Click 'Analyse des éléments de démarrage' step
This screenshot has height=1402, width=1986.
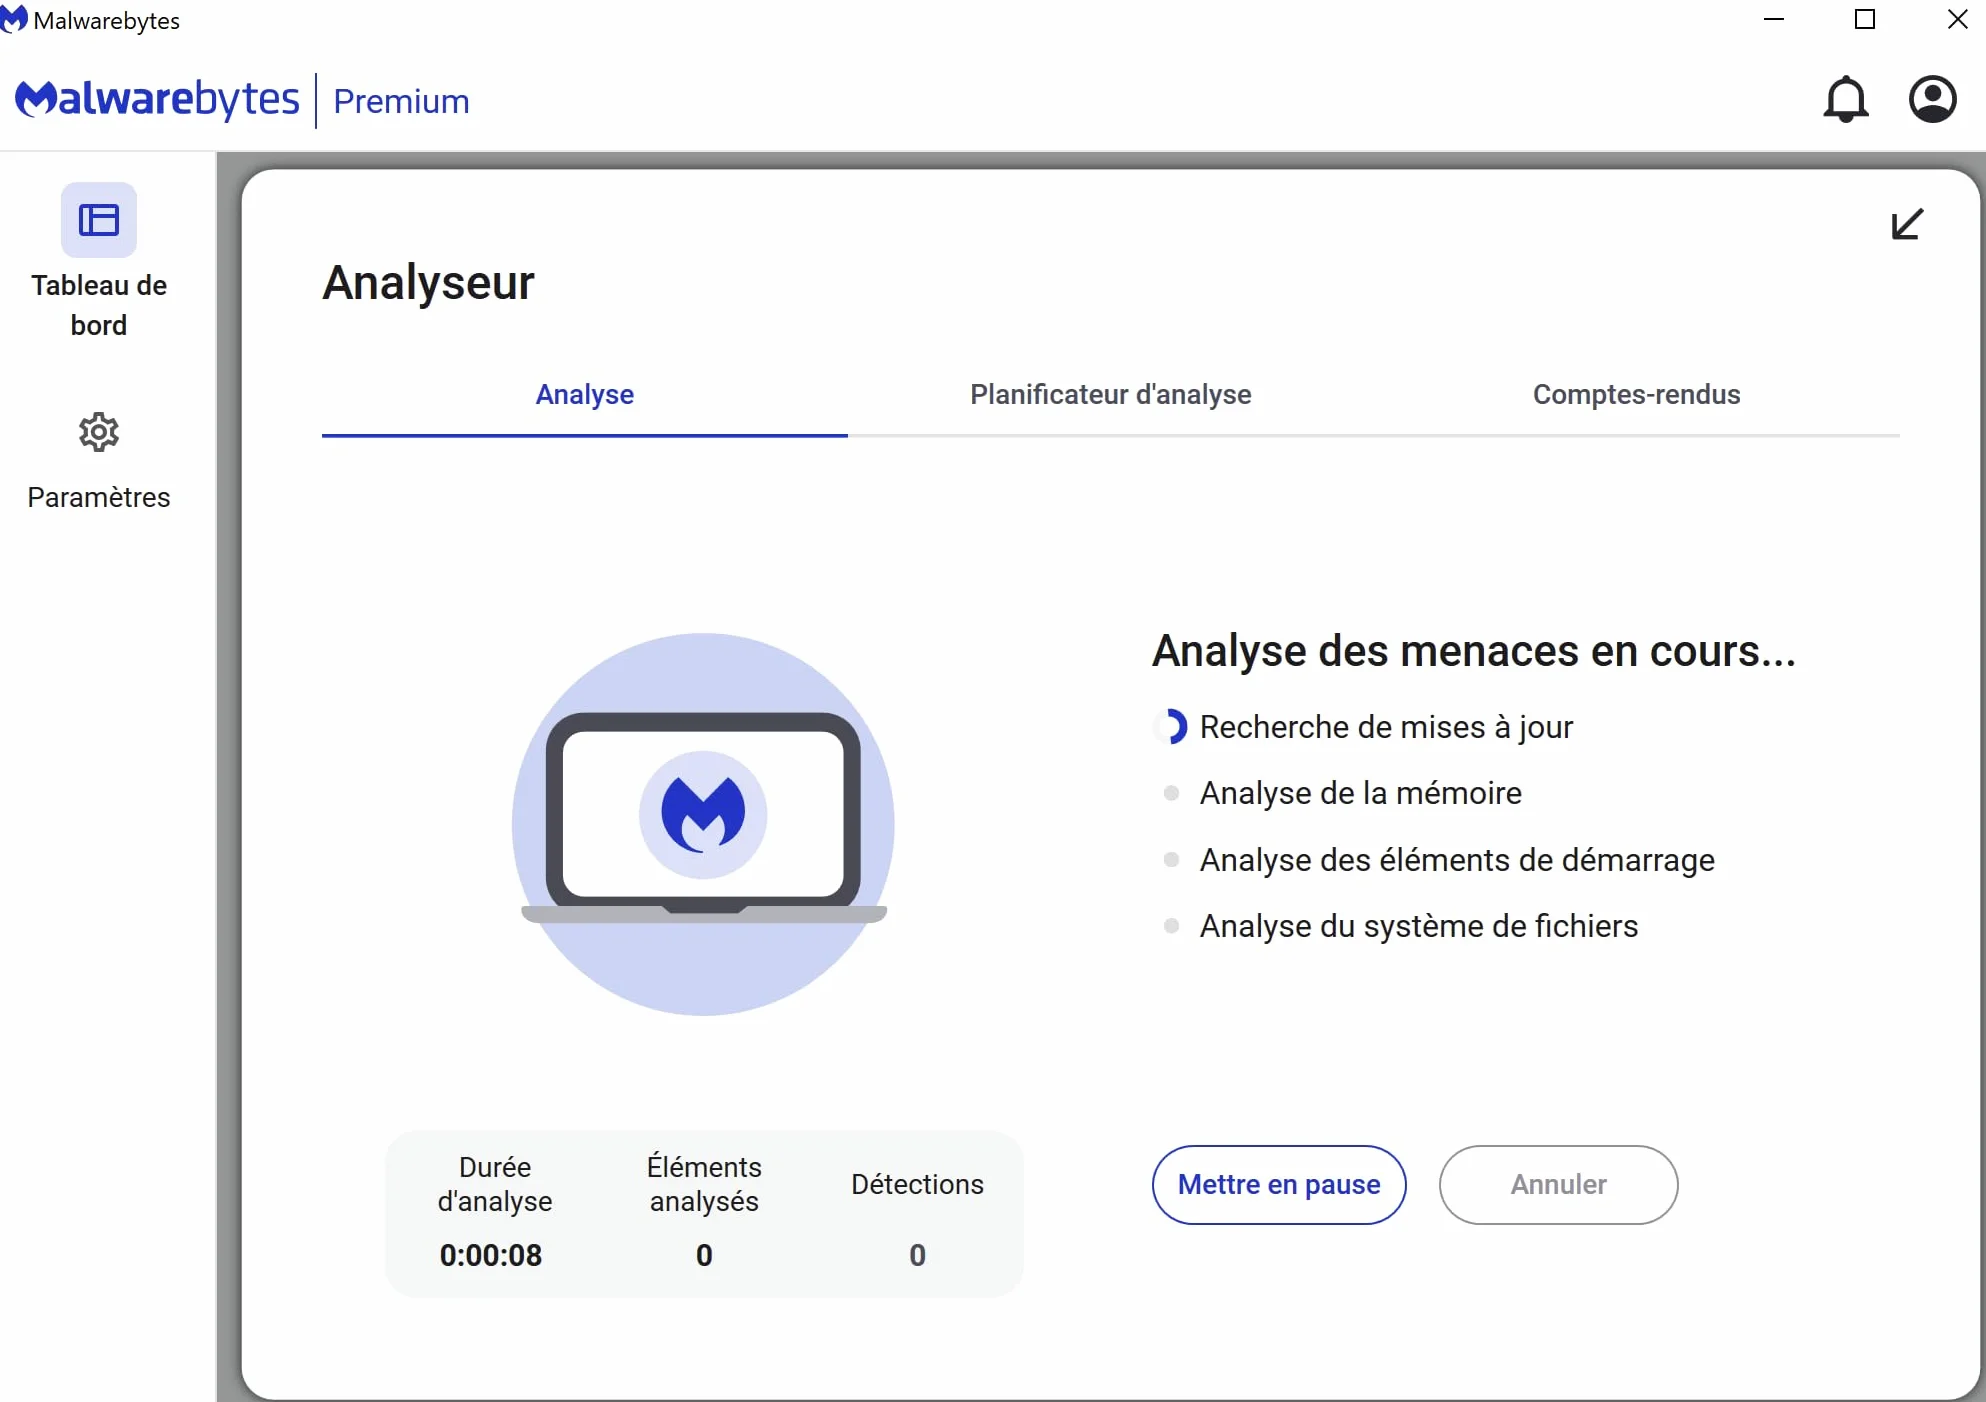pyautogui.click(x=1457, y=860)
